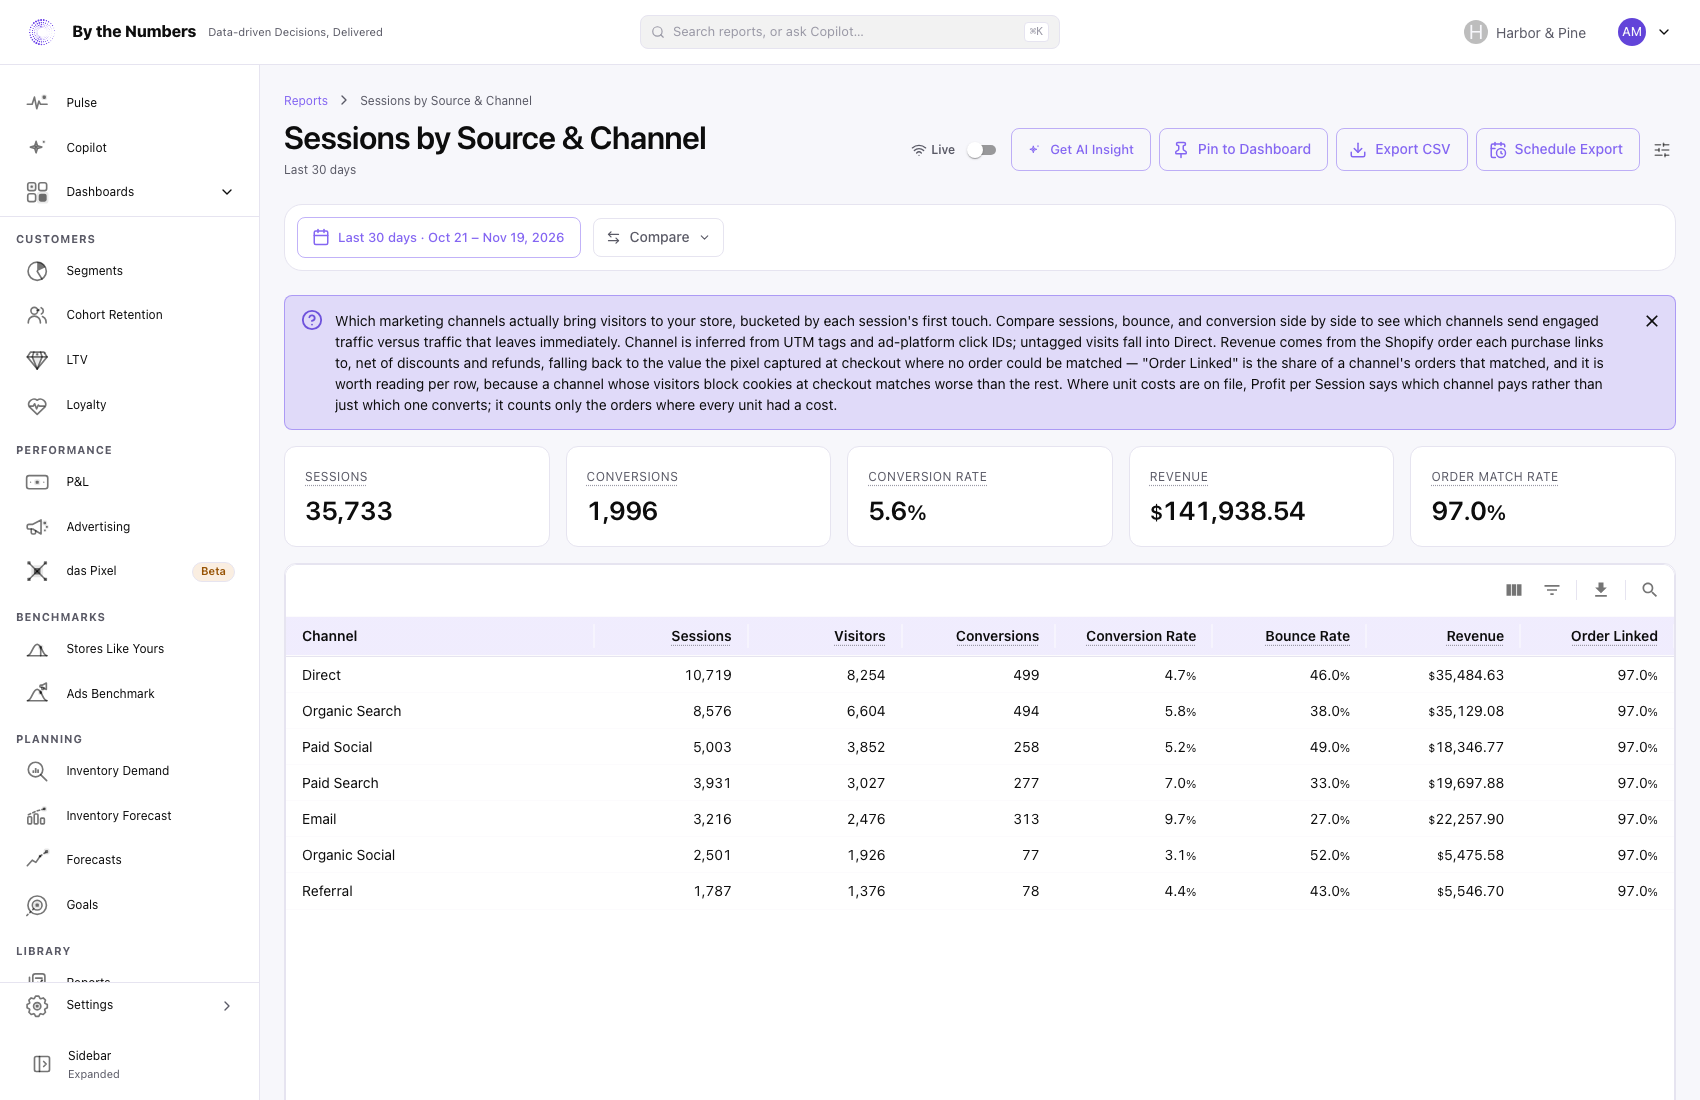Sort table by Sessions column
Image resolution: width=1700 pixels, height=1100 pixels.
[701, 636]
